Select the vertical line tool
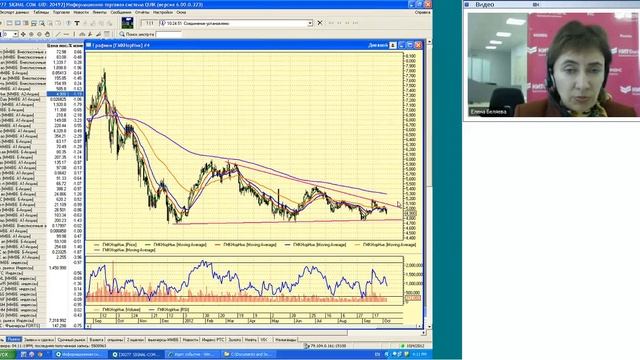 pyautogui.click(x=74, y=34)
